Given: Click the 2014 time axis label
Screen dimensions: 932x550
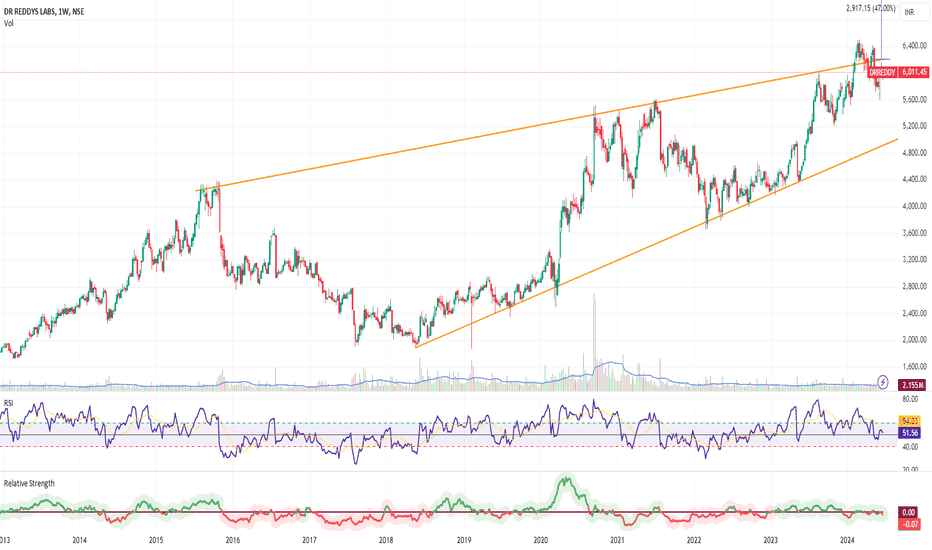Looking at the screenshot, I should (x=80, y=540).
